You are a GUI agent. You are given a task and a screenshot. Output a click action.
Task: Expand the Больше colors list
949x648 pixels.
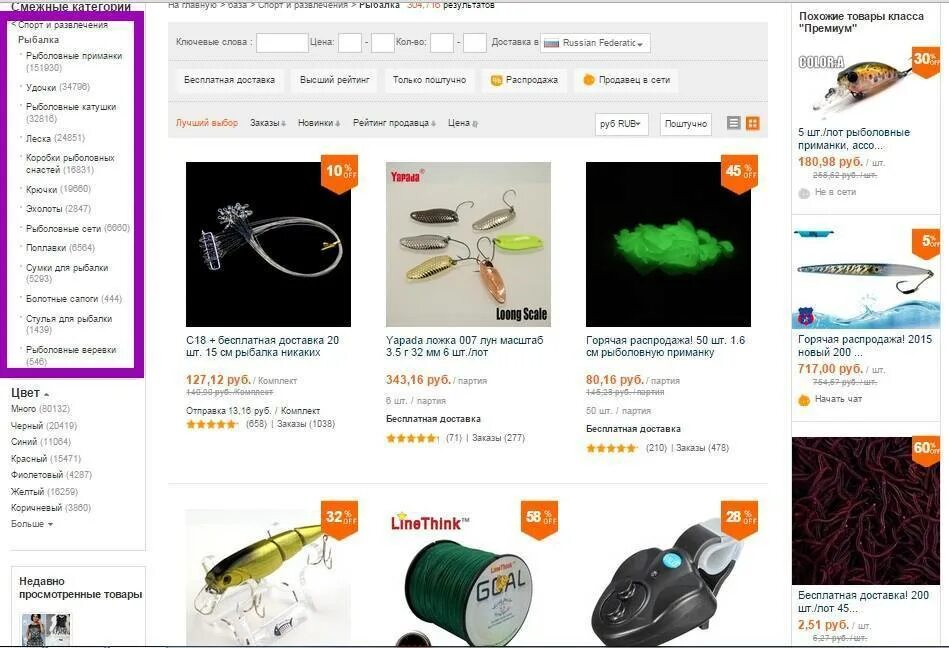point(31,524)
